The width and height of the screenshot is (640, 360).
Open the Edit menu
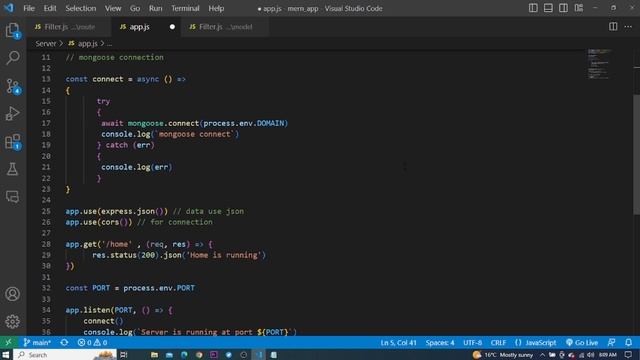coord(50,8)
